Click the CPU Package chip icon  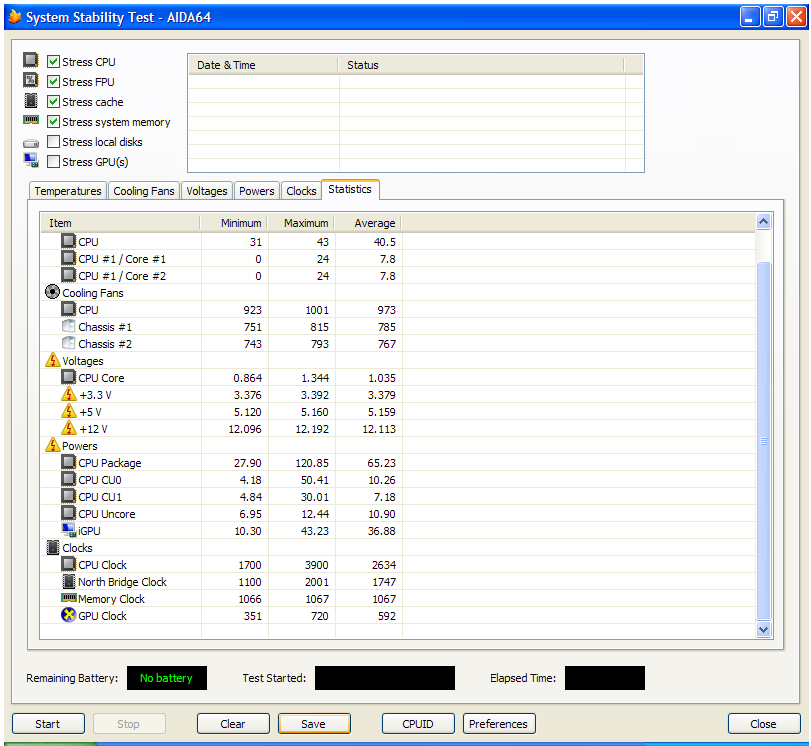(x=68, y=461)
